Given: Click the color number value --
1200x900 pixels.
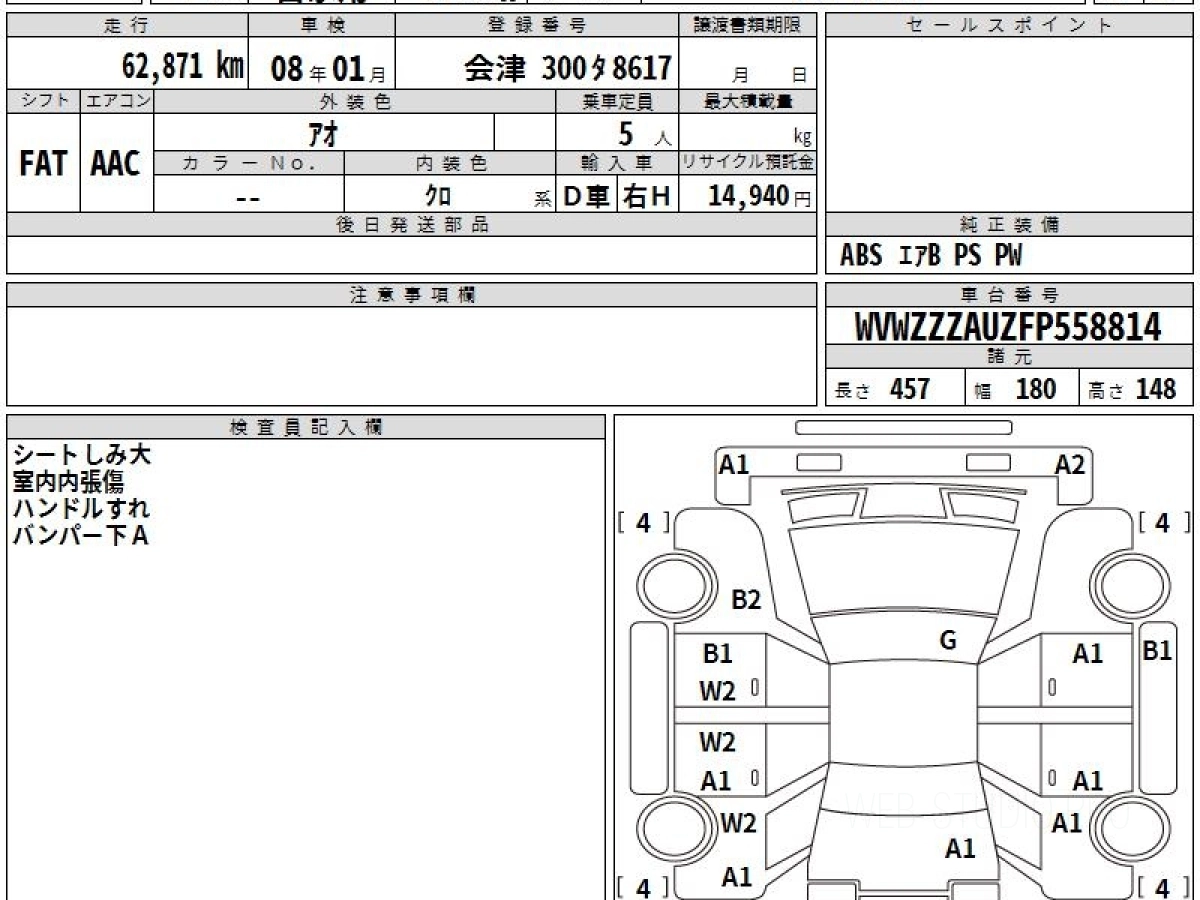Looking at the screenshot, I should click(248, 197).
